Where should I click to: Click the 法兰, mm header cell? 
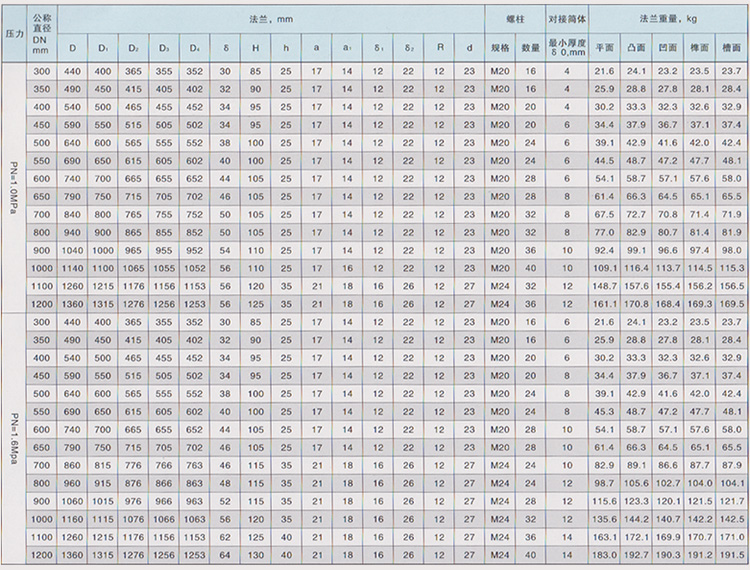pos(270,18)
